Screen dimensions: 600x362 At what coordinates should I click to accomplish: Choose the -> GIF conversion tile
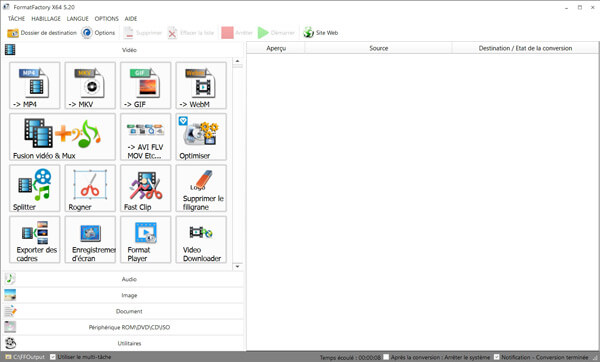point(146,86)
